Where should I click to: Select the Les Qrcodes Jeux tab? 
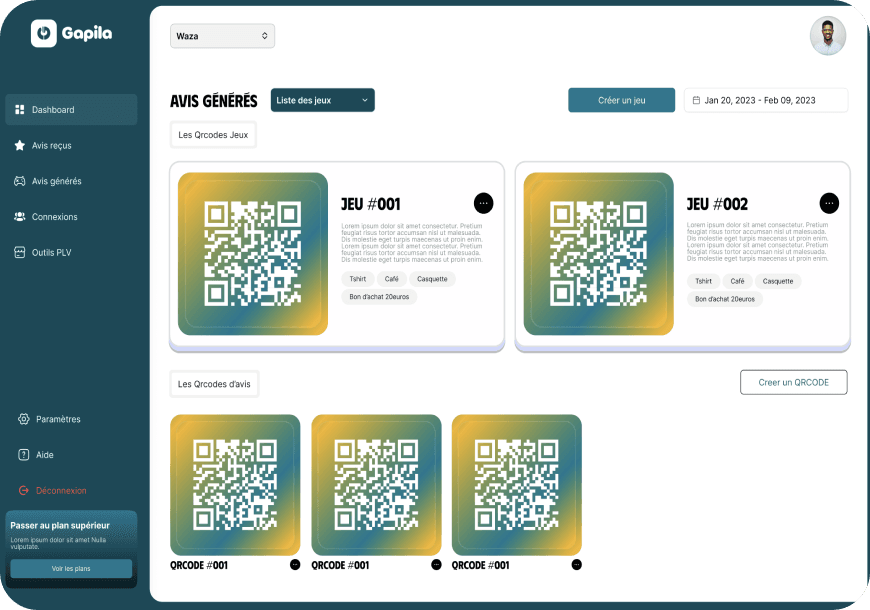coord(213,135)
